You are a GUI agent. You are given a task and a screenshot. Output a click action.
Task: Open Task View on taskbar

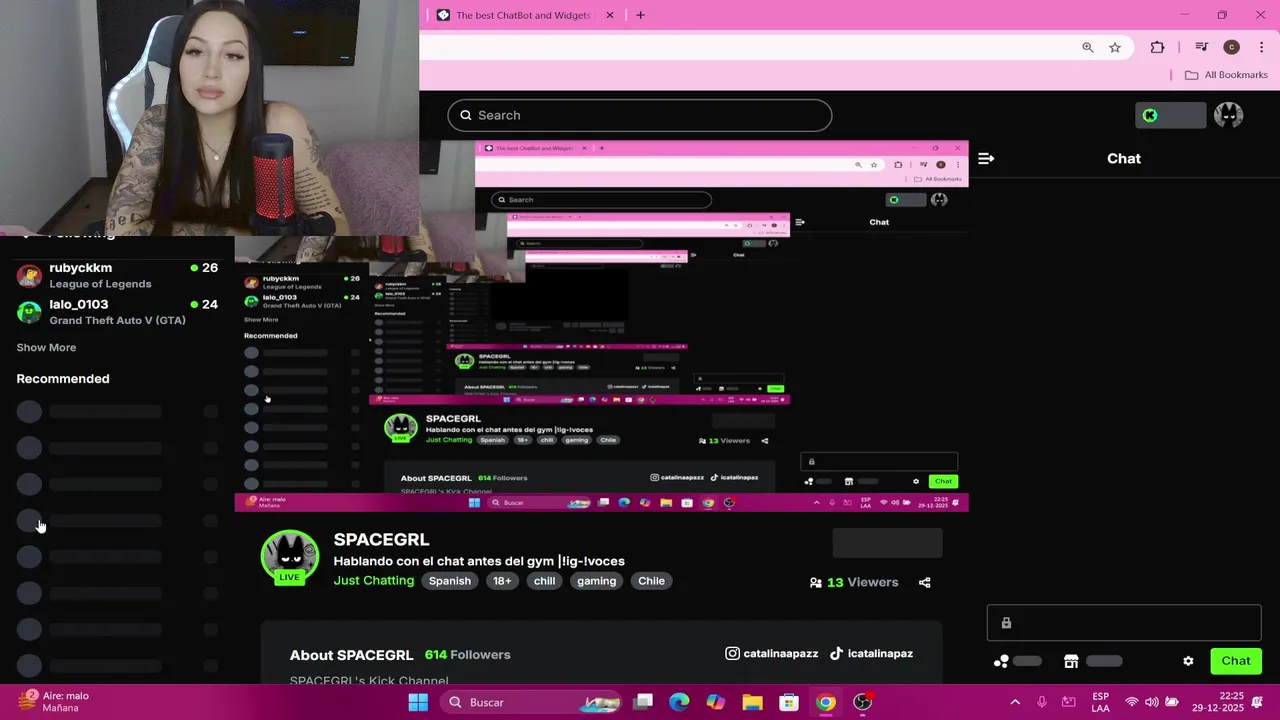(x=643, y=702)
